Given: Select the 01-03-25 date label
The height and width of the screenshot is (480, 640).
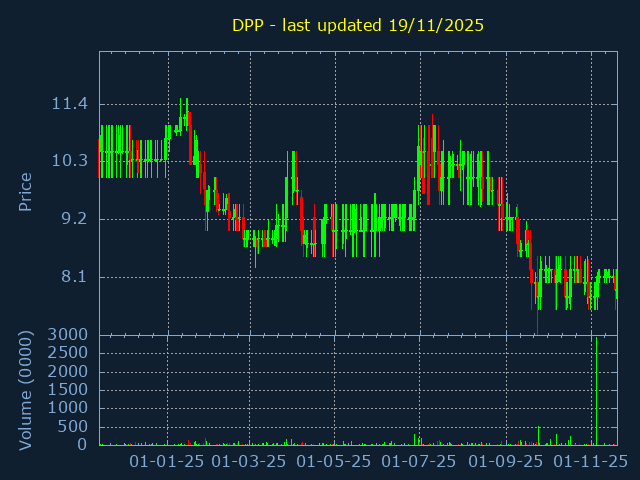Looking at the screenshot, I should pos(252,462).
